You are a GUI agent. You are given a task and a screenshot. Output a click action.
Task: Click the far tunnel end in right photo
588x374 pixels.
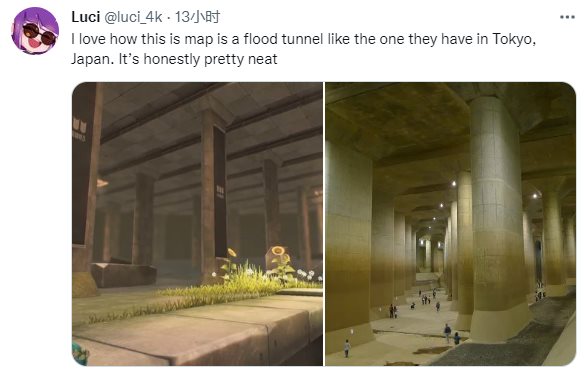[429, 257]
